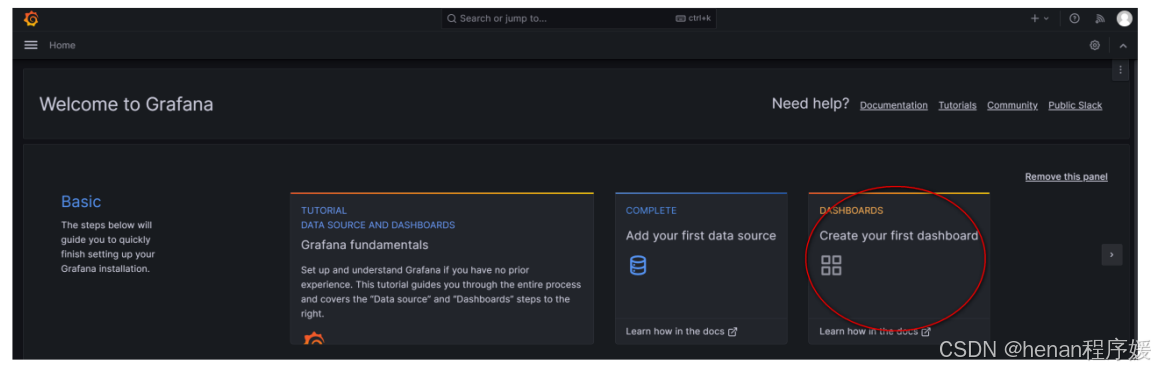Viewport: 1155px width, 370px height.
Task: Open the news RSS feed icon
Action: point(1099,18)
